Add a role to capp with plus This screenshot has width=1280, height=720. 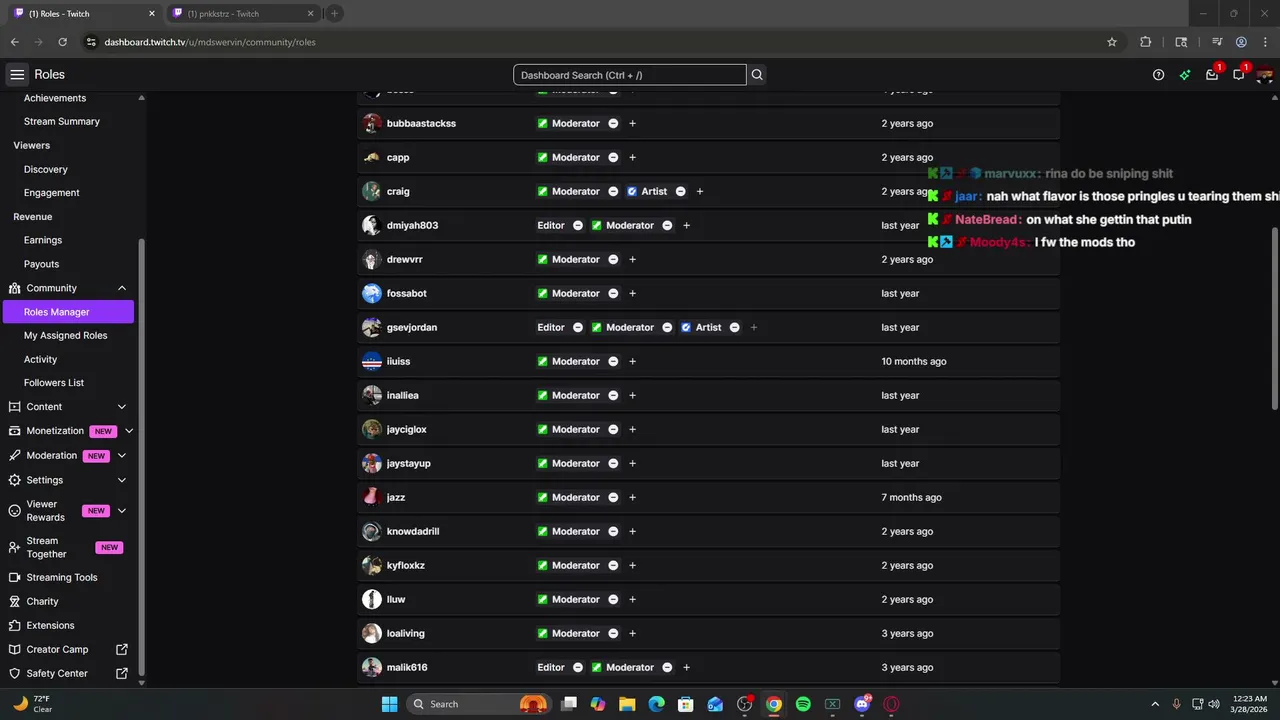point(632,157)
